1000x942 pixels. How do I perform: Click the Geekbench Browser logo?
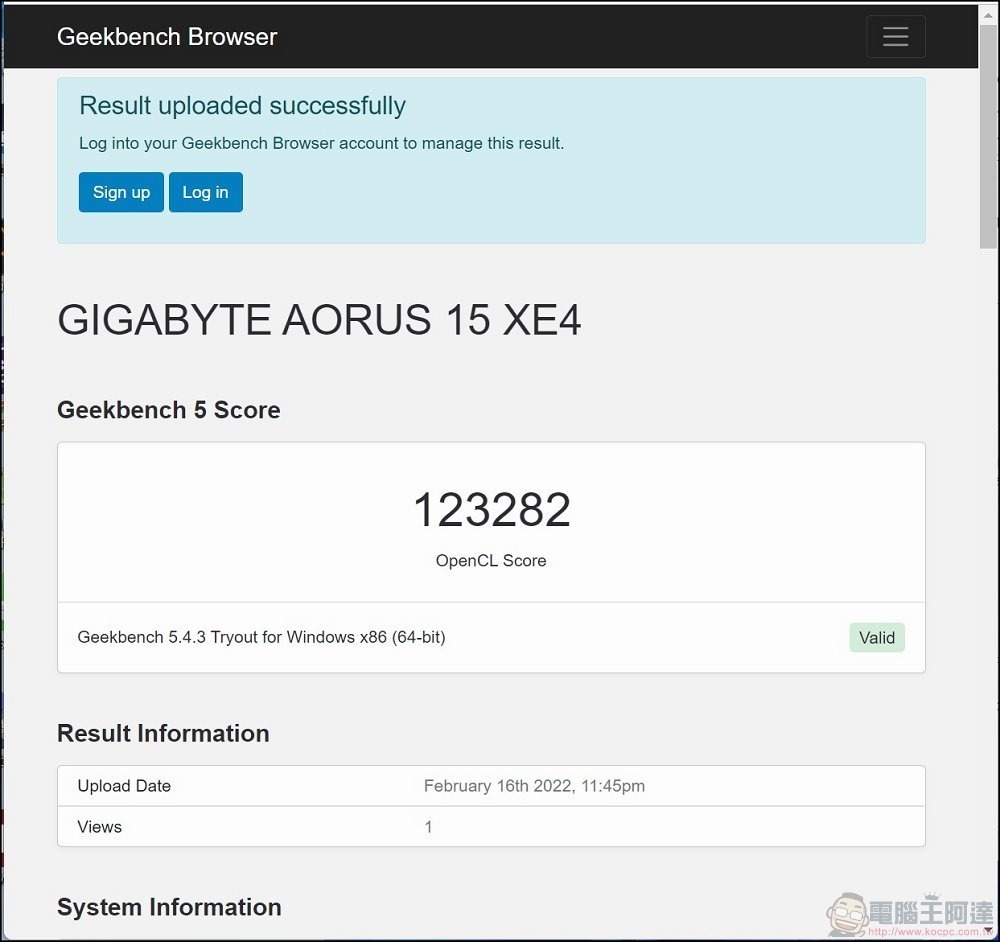(166, 37)
